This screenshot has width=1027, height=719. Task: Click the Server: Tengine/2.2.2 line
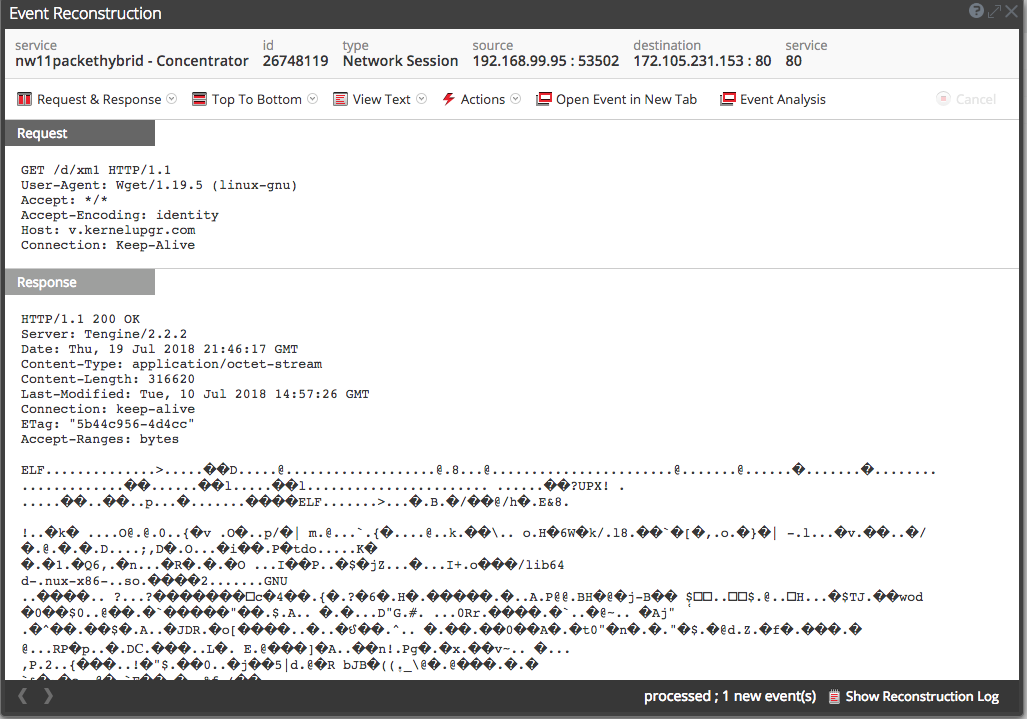tap(104, 335)
